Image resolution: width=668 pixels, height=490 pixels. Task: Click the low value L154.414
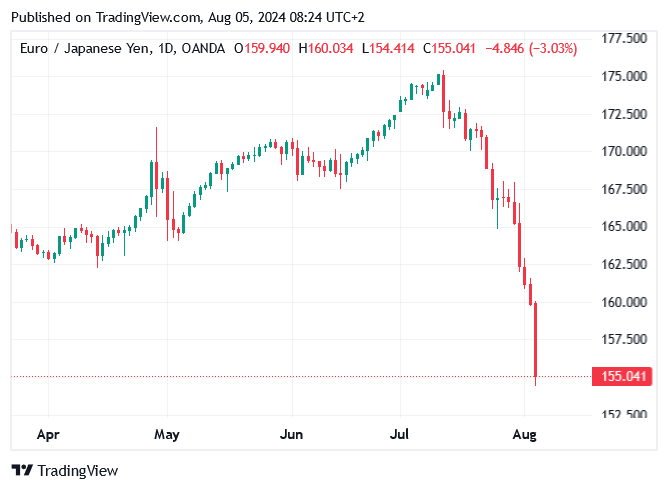(389, 48)
